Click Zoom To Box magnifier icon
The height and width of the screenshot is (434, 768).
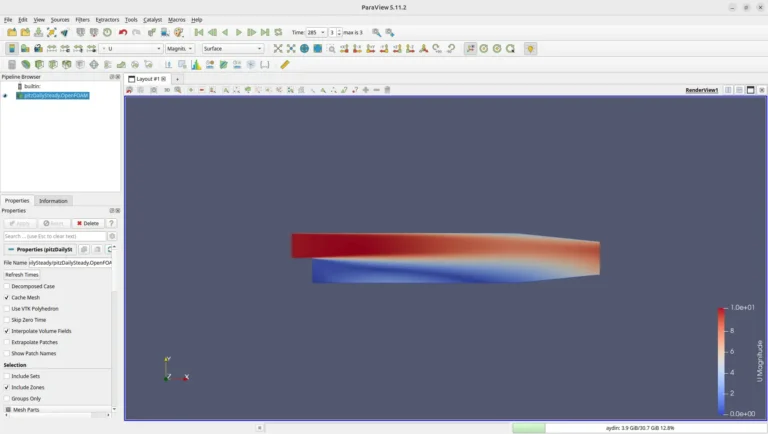[x=331, y=48]
